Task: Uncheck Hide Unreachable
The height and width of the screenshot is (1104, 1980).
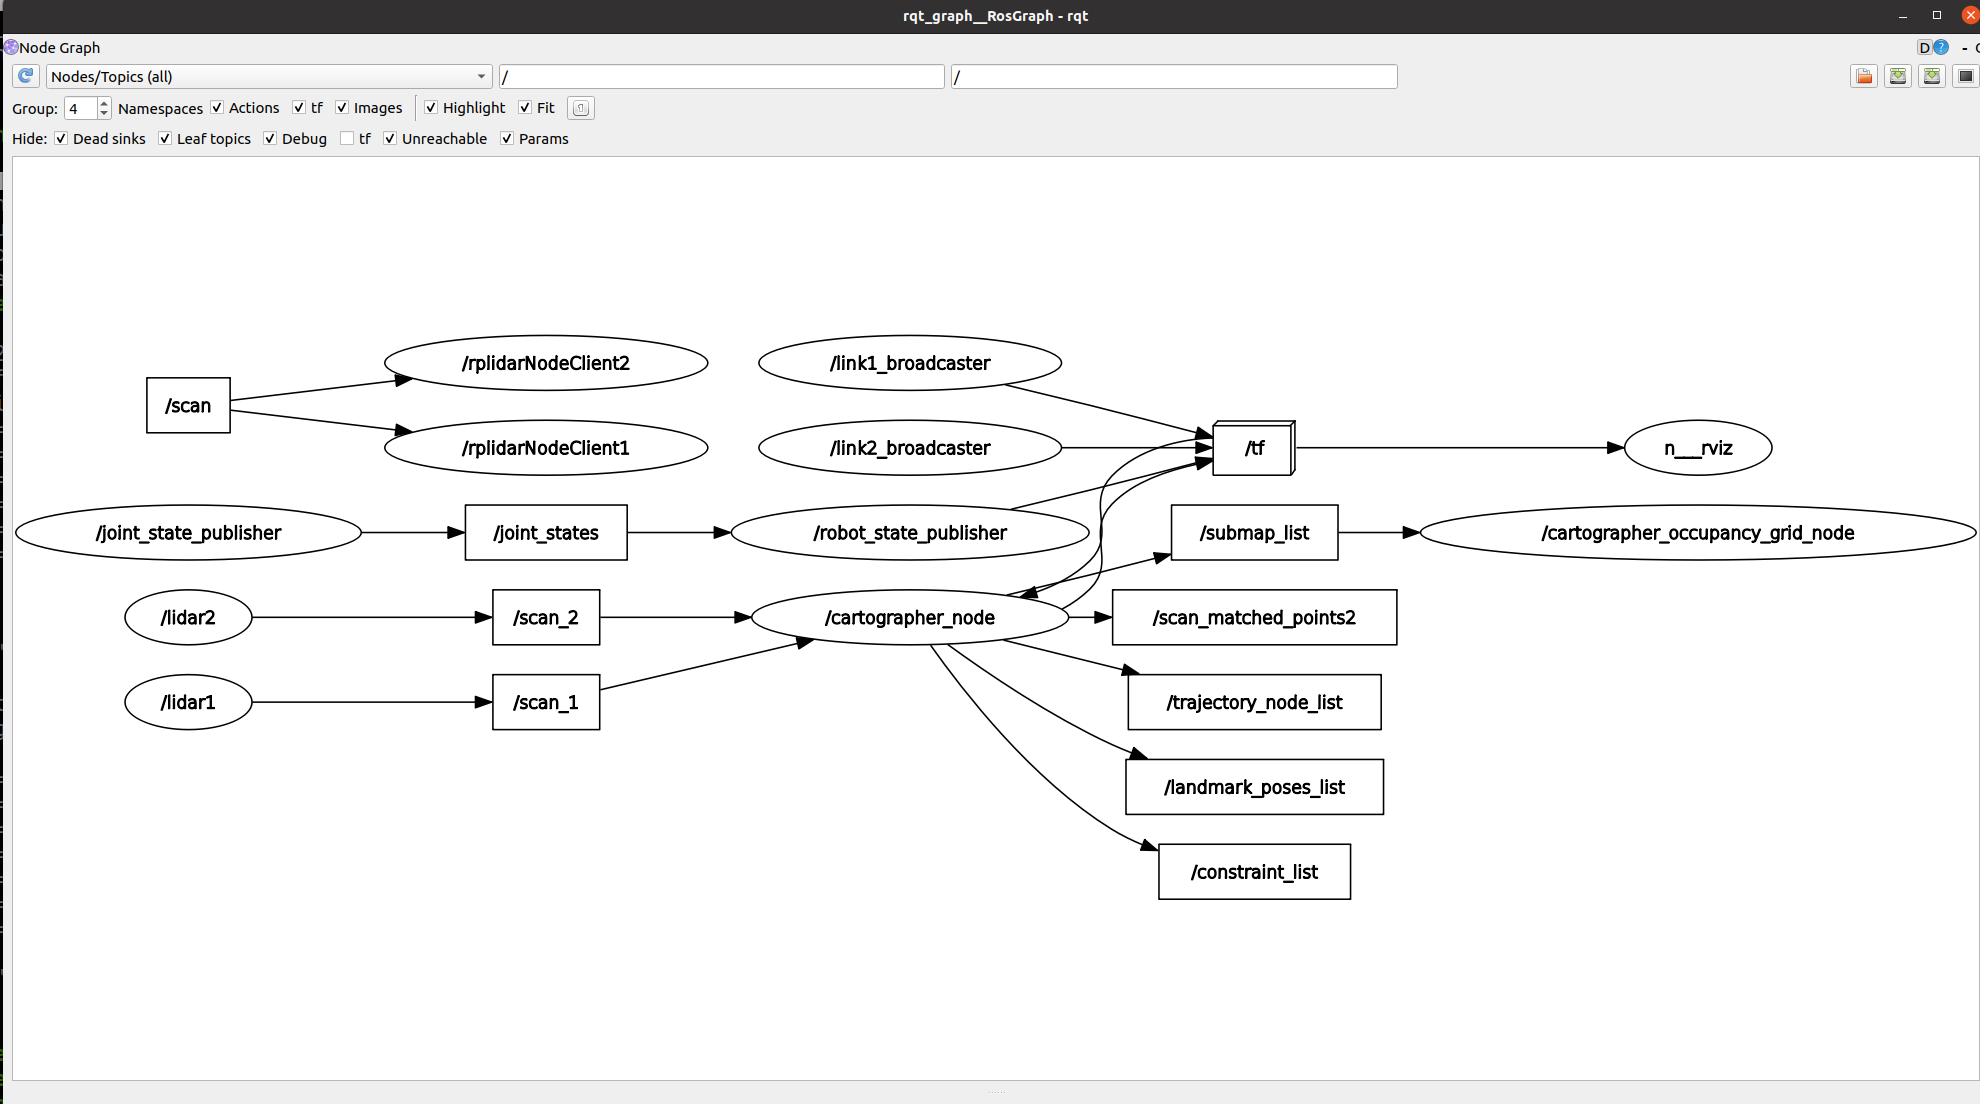Action: pyautogui.click(x=390, y=138)
